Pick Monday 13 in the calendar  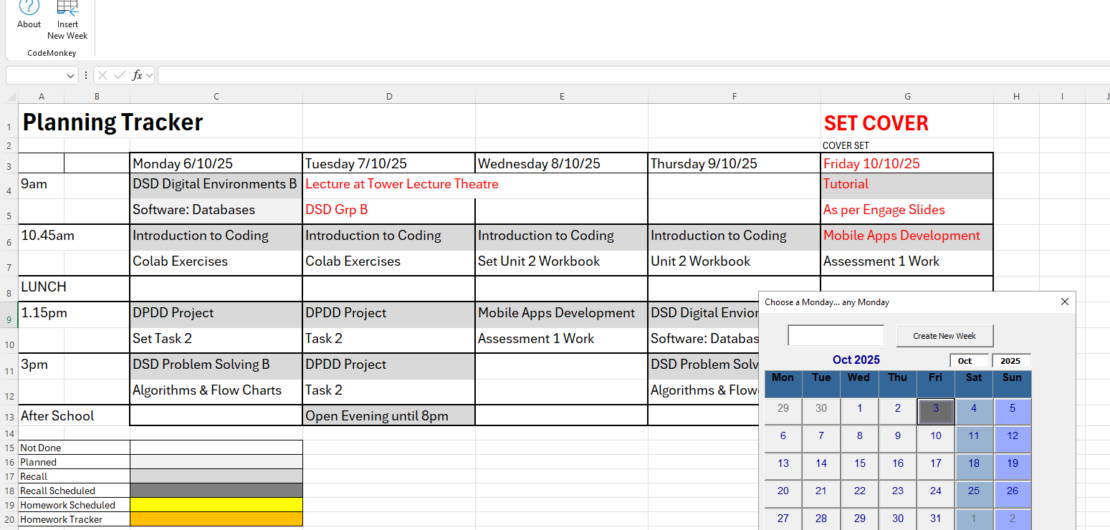click(783, 464)
